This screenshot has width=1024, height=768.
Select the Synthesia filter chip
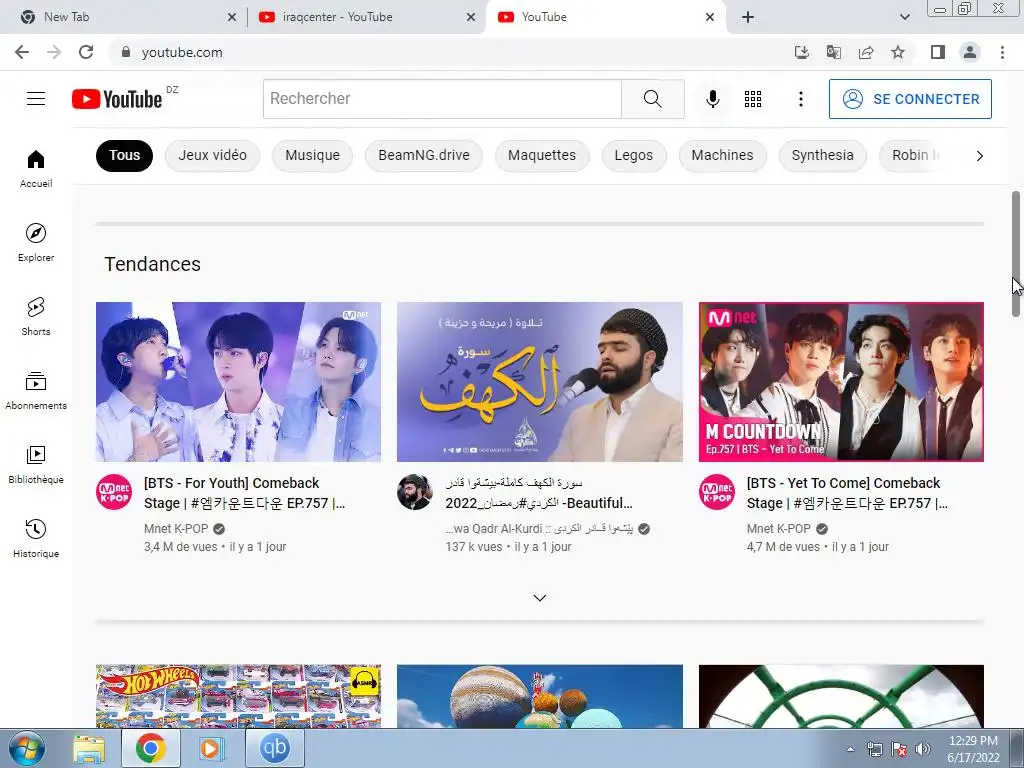click(822, 155)
